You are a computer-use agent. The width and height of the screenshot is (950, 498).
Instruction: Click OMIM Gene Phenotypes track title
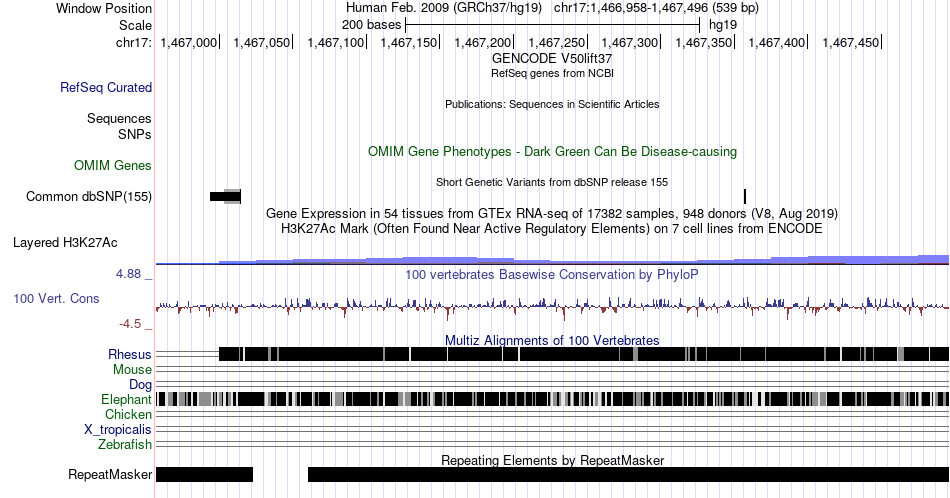(552, 151)
